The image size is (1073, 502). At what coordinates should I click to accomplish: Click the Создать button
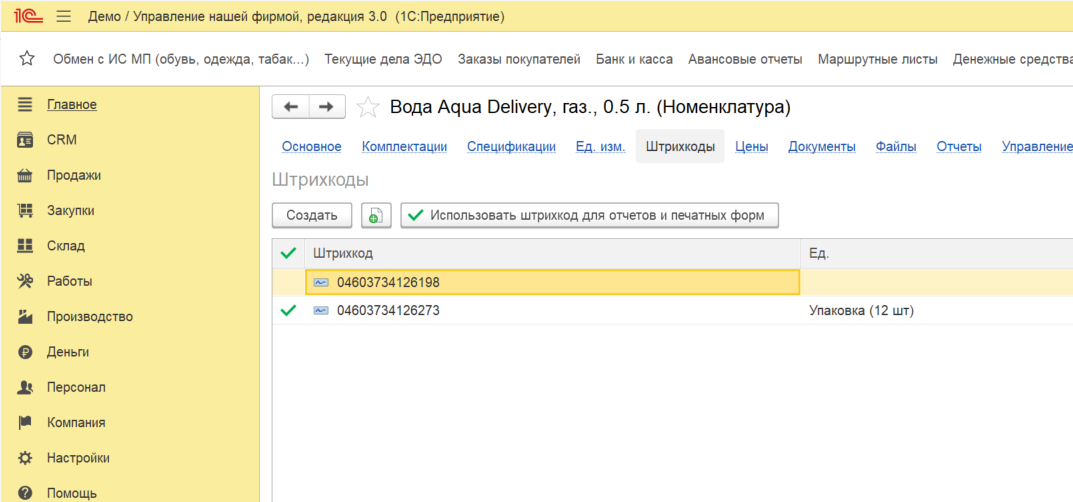[x=312, y=215]
